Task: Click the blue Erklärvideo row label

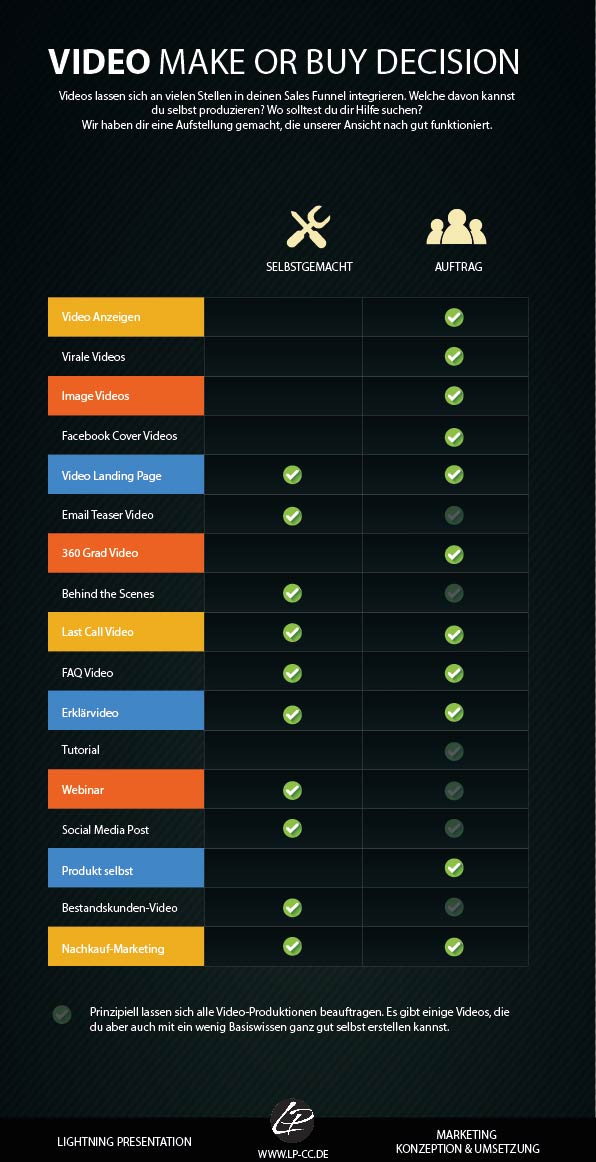Action: (x=126, y=711)
